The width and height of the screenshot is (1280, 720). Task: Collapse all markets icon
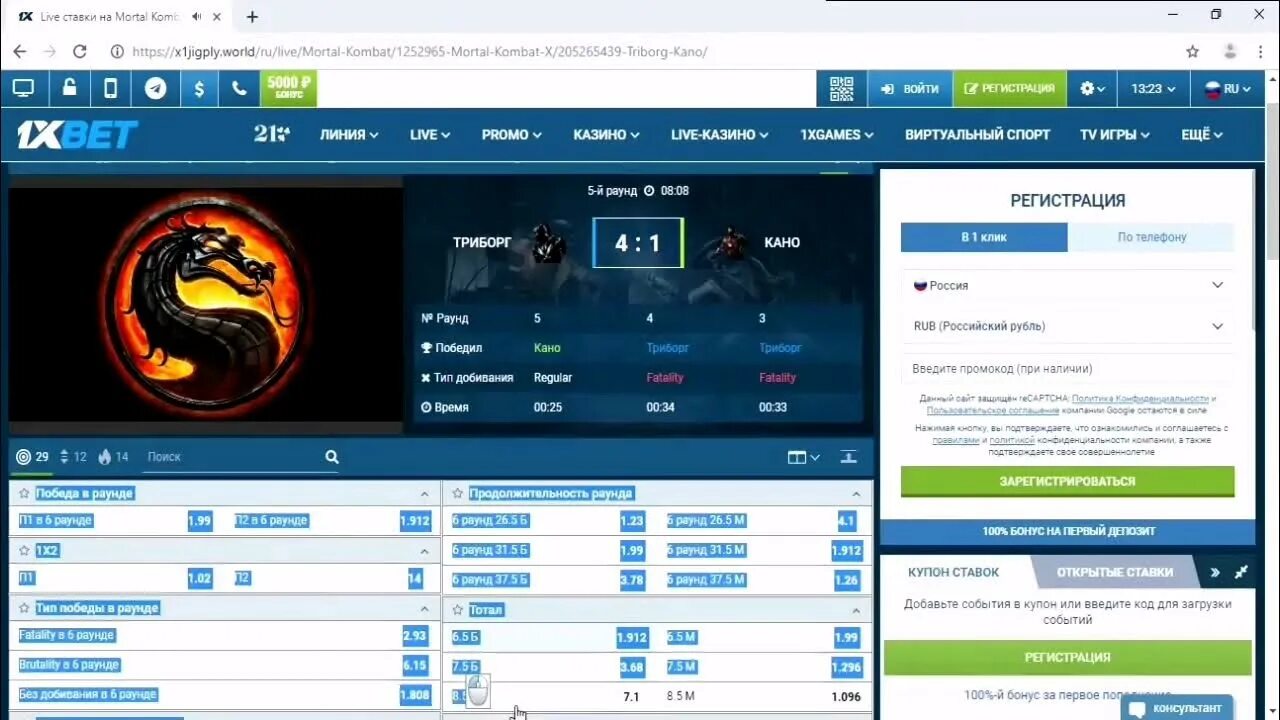[x=848, y=457]
